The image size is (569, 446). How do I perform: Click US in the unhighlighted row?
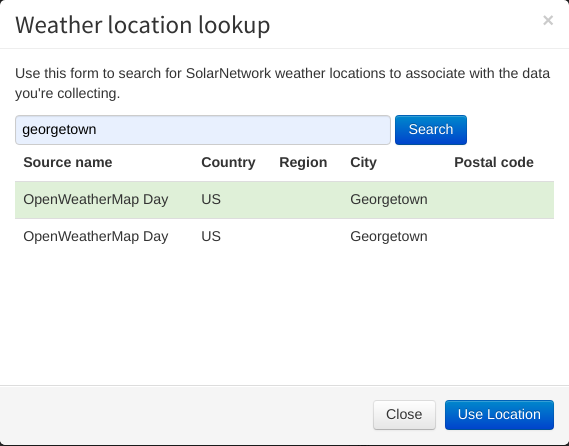(x=211, y=237)
